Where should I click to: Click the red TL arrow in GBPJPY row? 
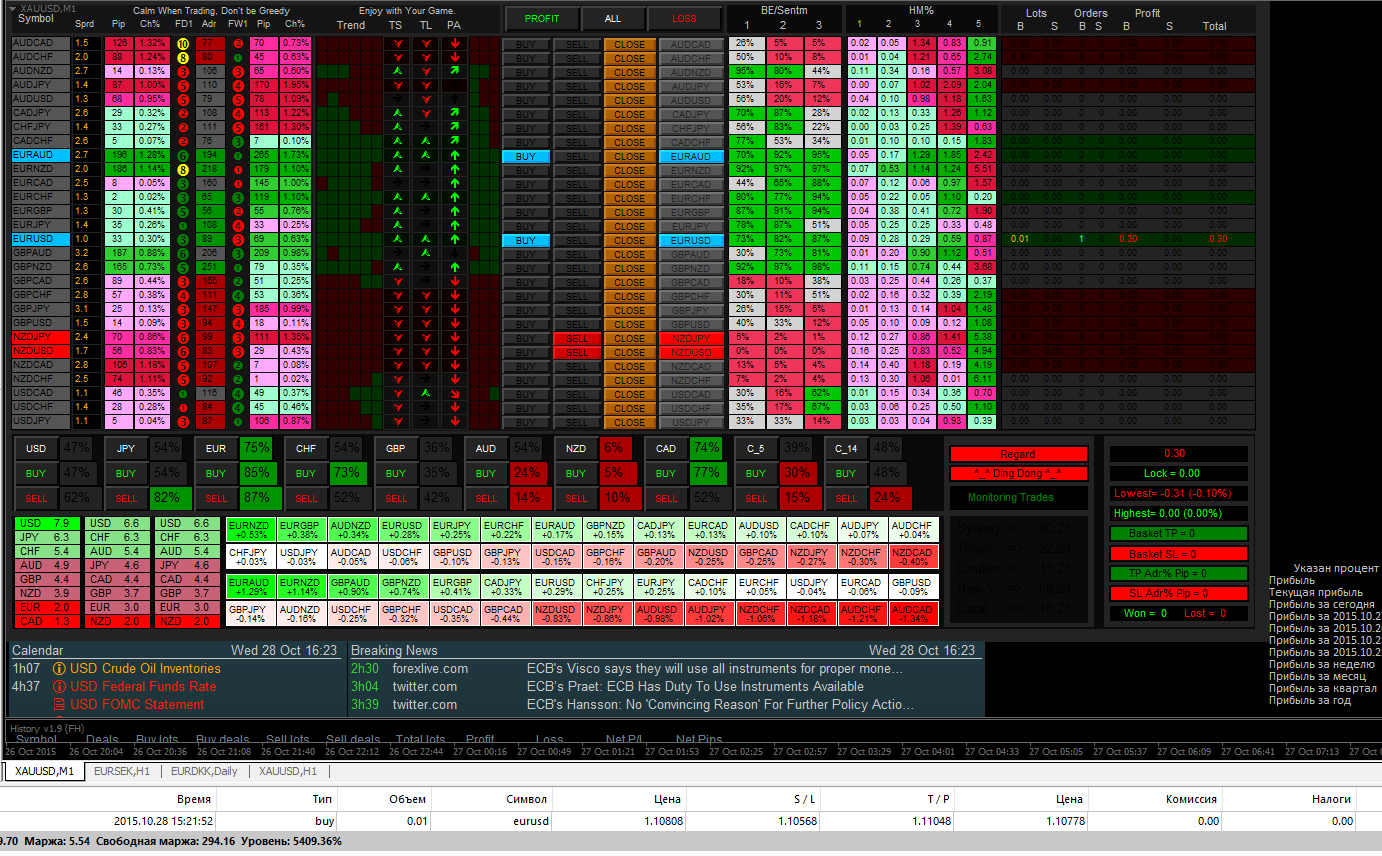(x=426, y=310)
